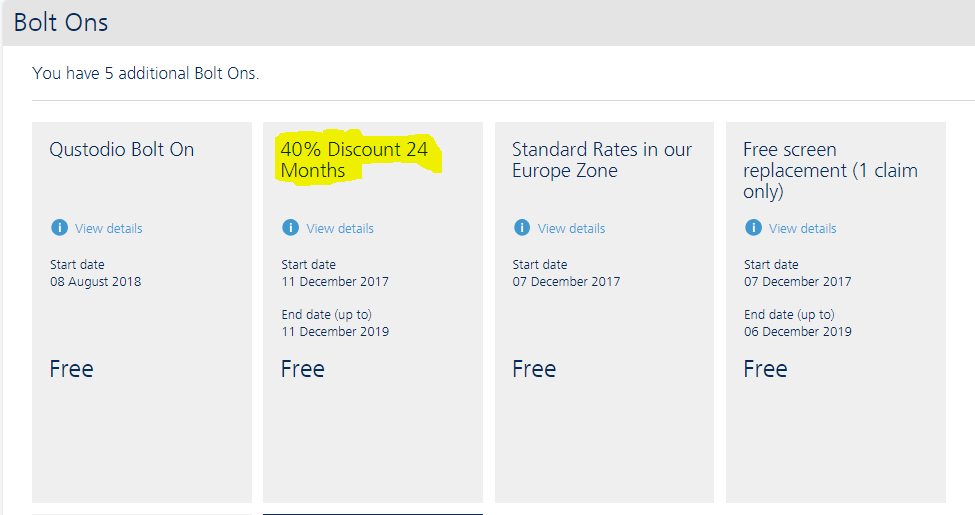
Task: Click the Free price in the 40% Discount card
Action: click(x=303, y=369)
